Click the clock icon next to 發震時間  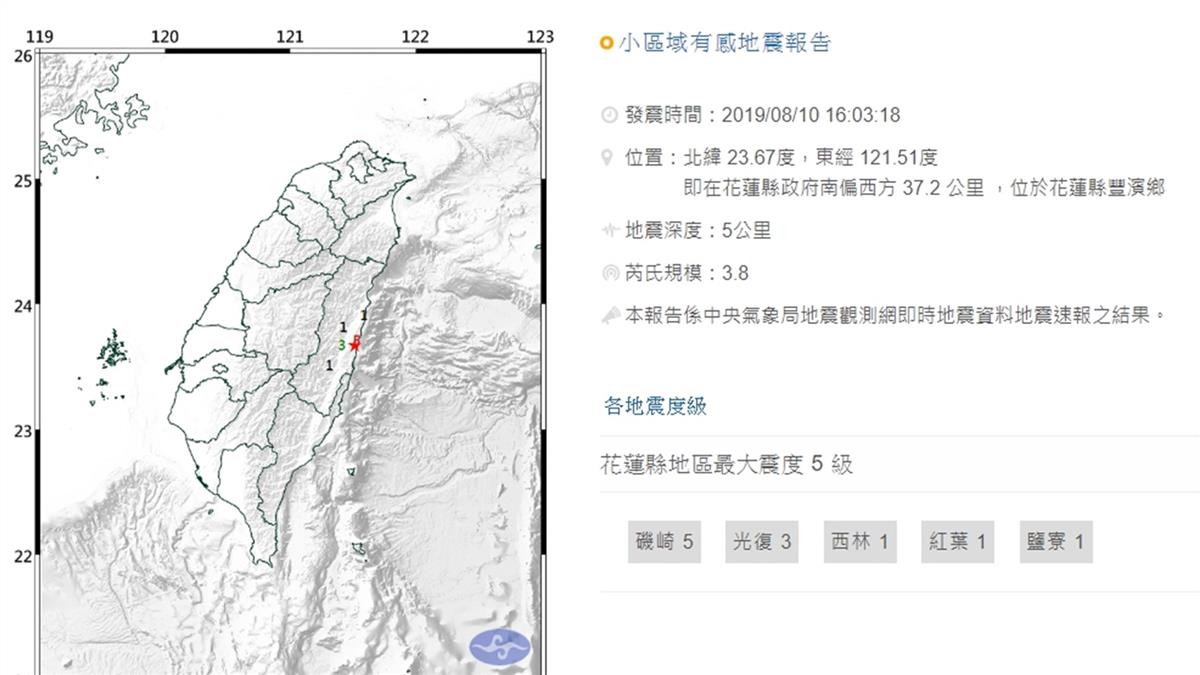tap(608, 115)
